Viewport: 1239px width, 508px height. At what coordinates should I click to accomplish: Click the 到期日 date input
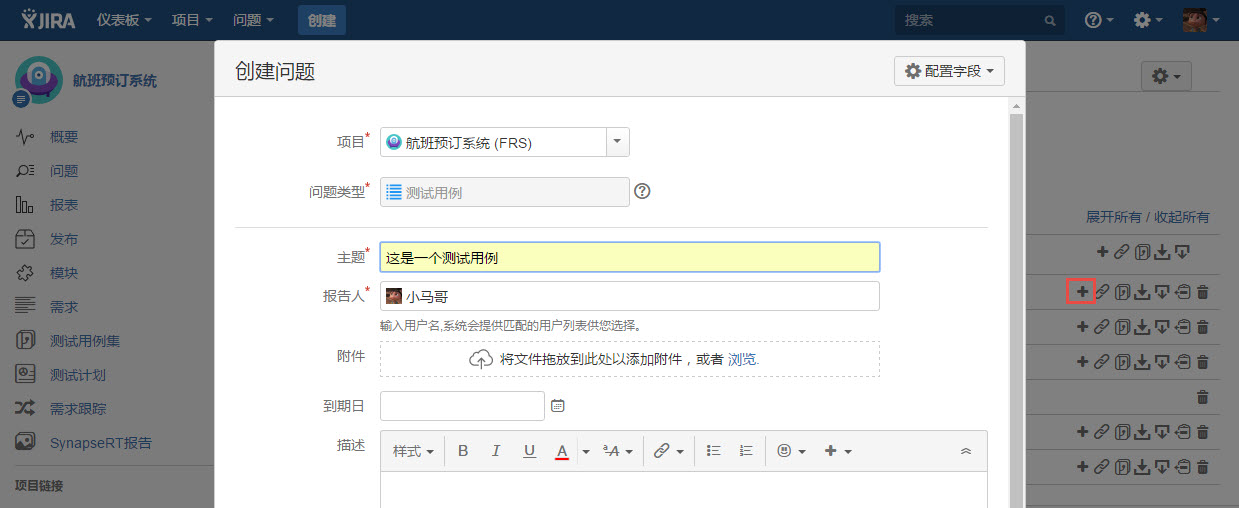click(463, 406)
